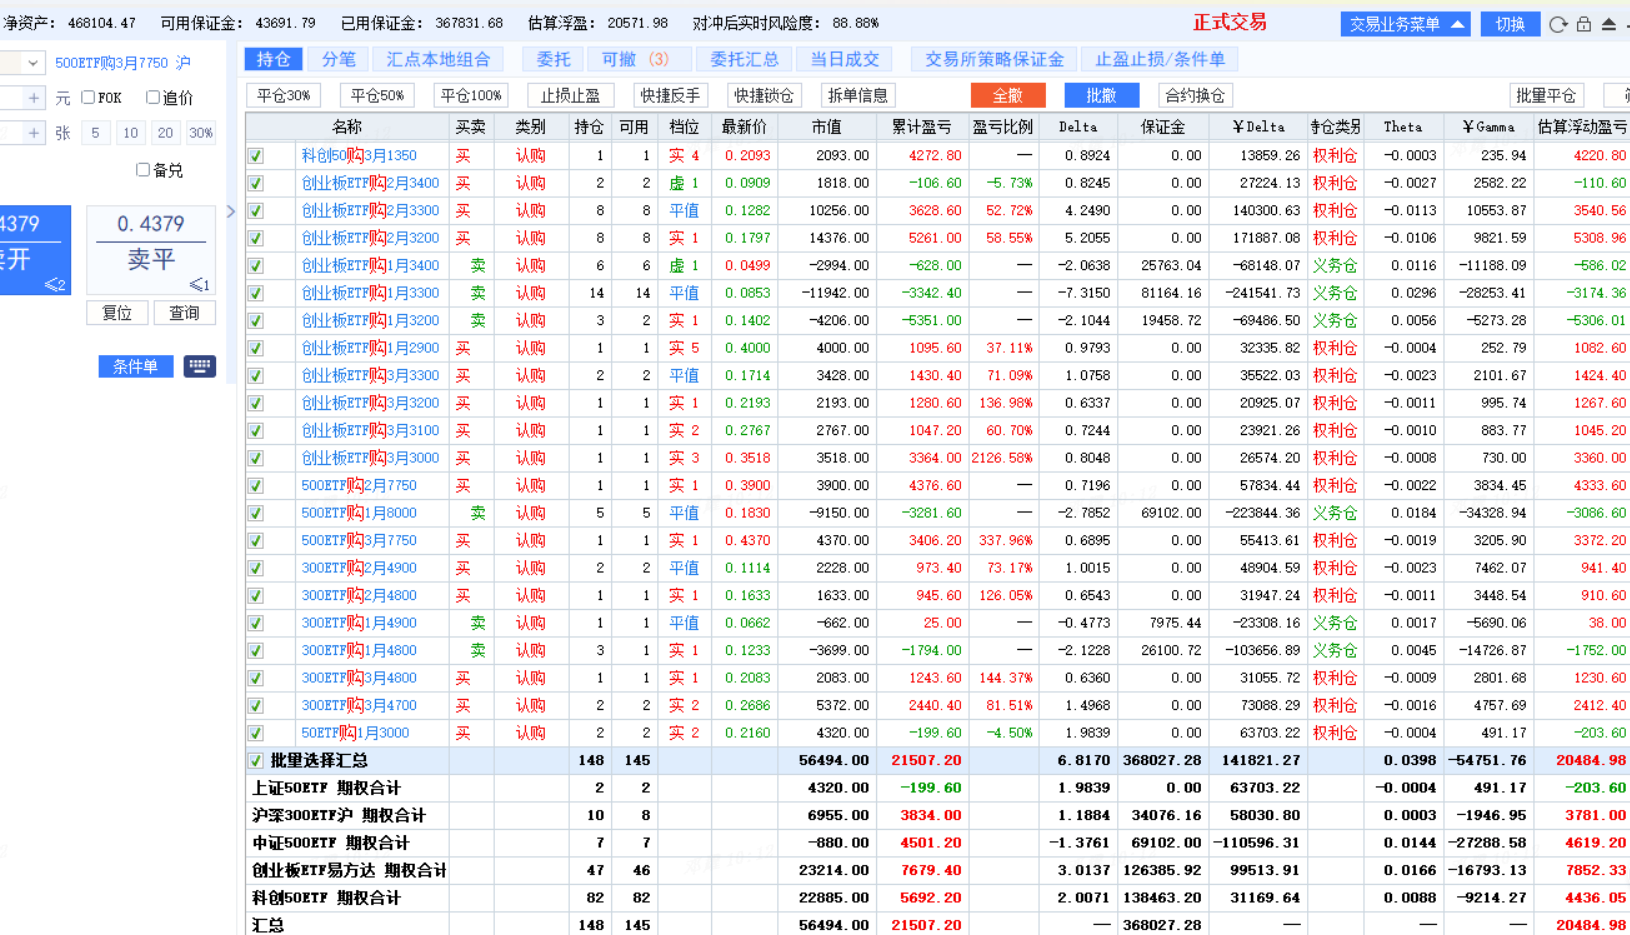Select the 300ETF购1月4900 contract name
The image size is (1630, 935).
click(359, 623)
